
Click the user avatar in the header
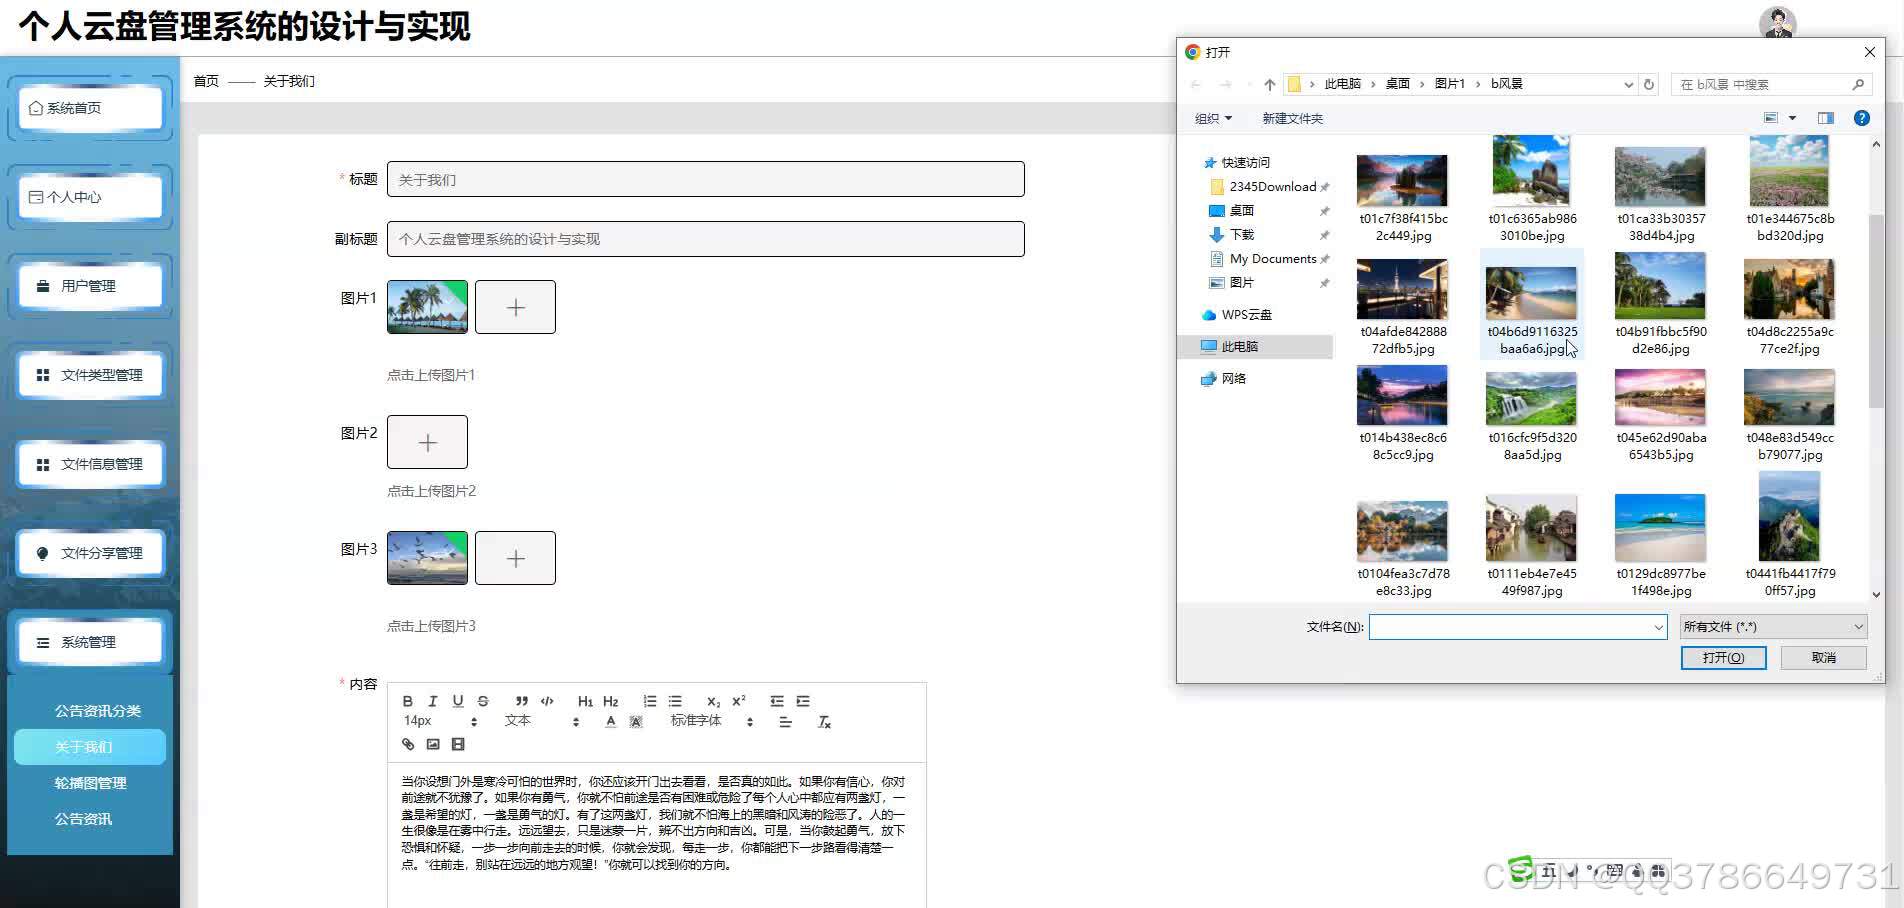1777,22
